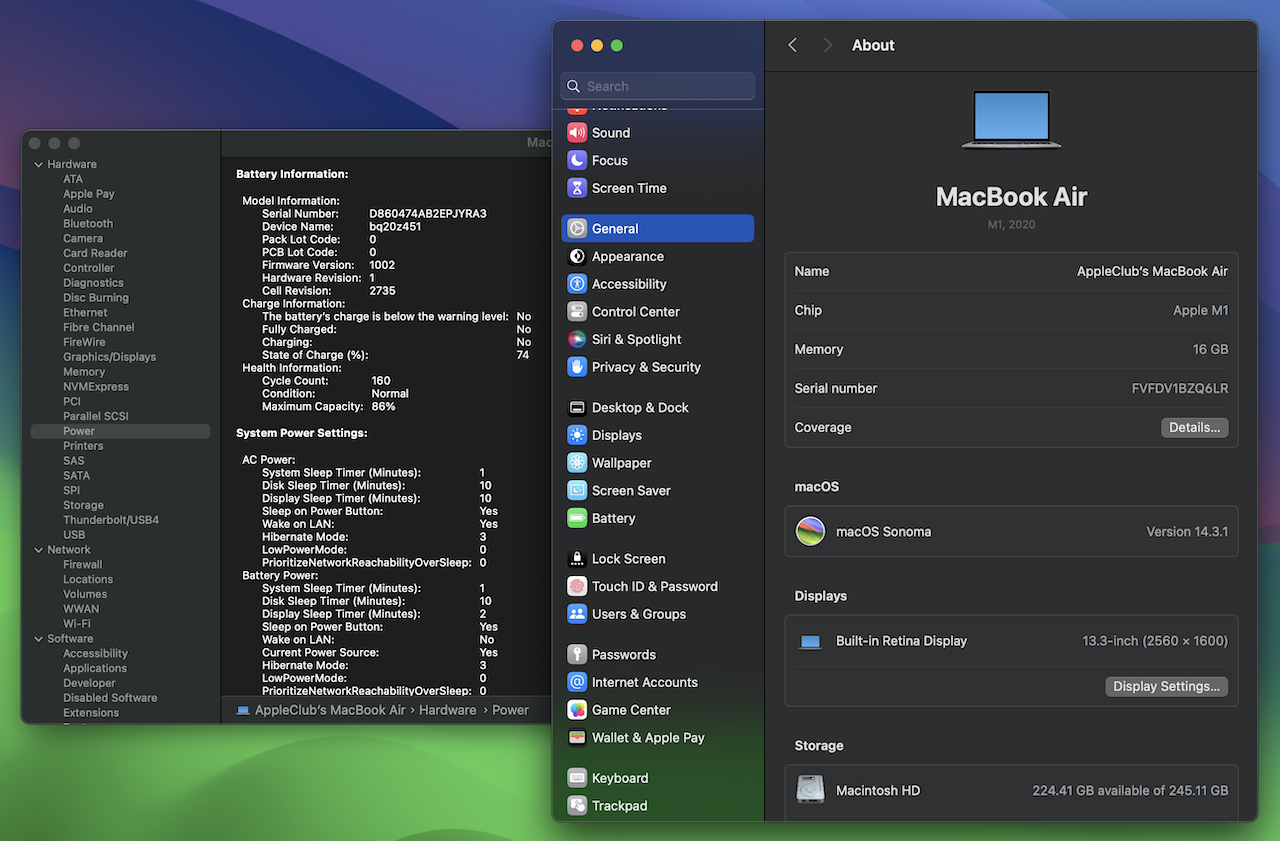Click the Focus moon icon

tap(577, 160)
